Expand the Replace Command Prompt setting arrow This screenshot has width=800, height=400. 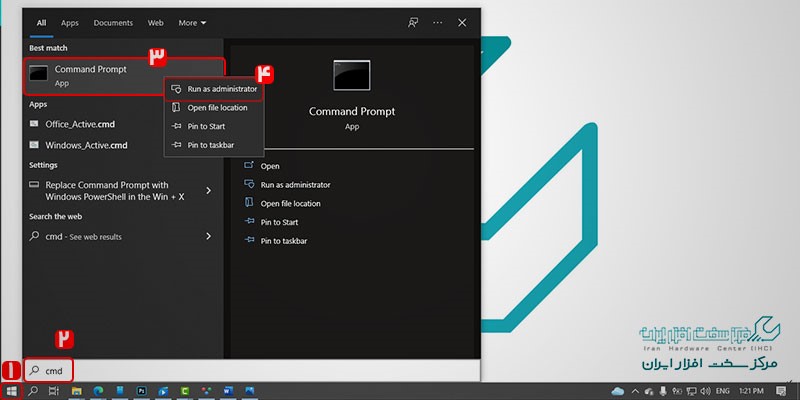(x=208, y=190)
